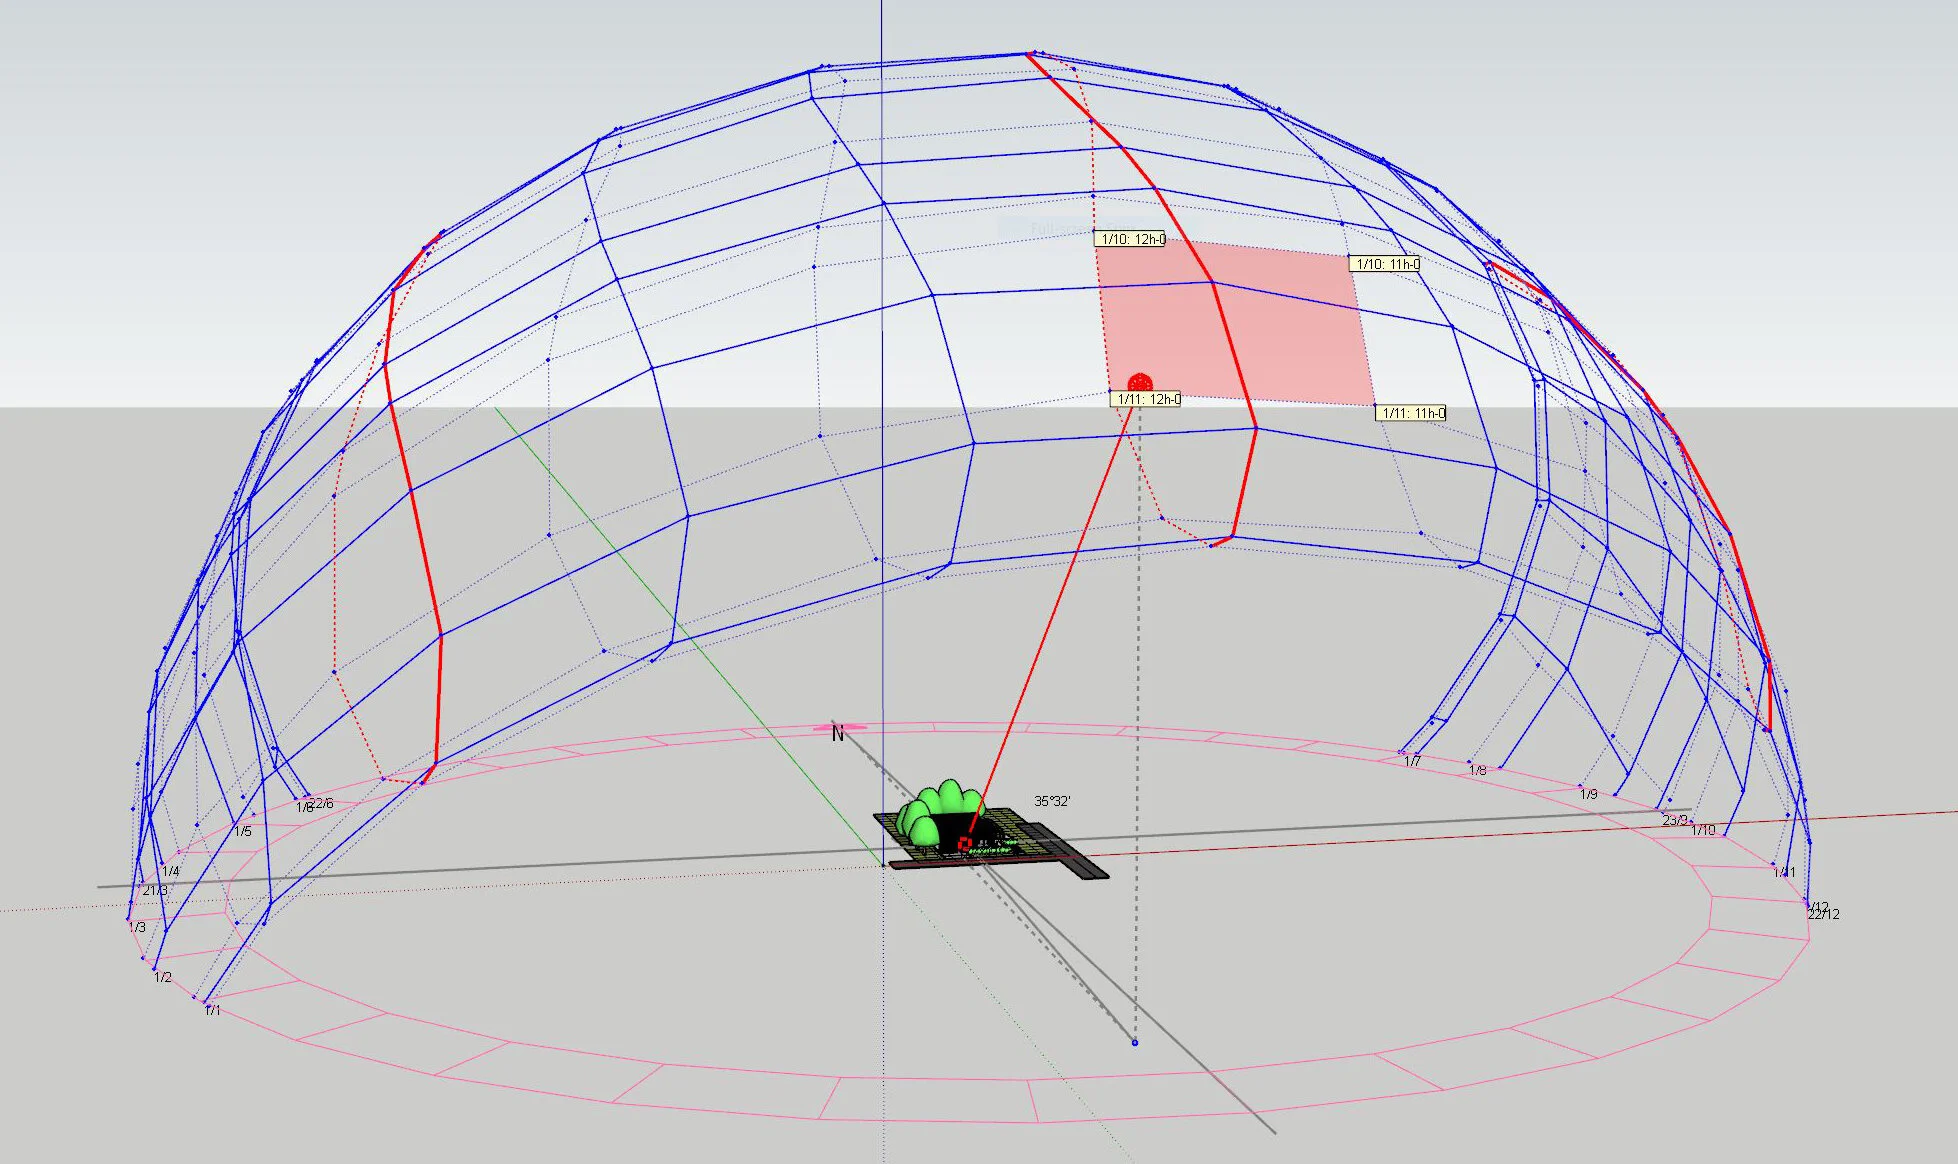The width and height of the screenshot is (1958, 1164).
Task: Click the '35°32'' angle label
Action: (x=1052, y=801)
